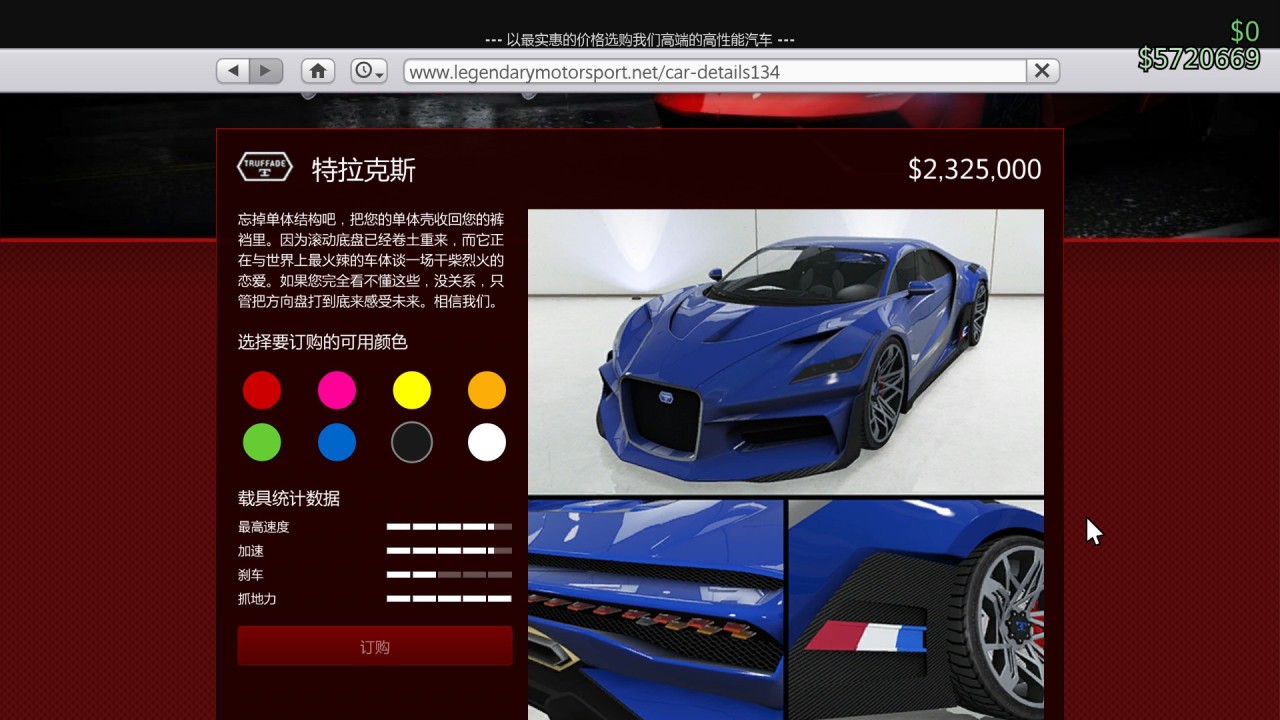Select the black car color

click(412, 442)
